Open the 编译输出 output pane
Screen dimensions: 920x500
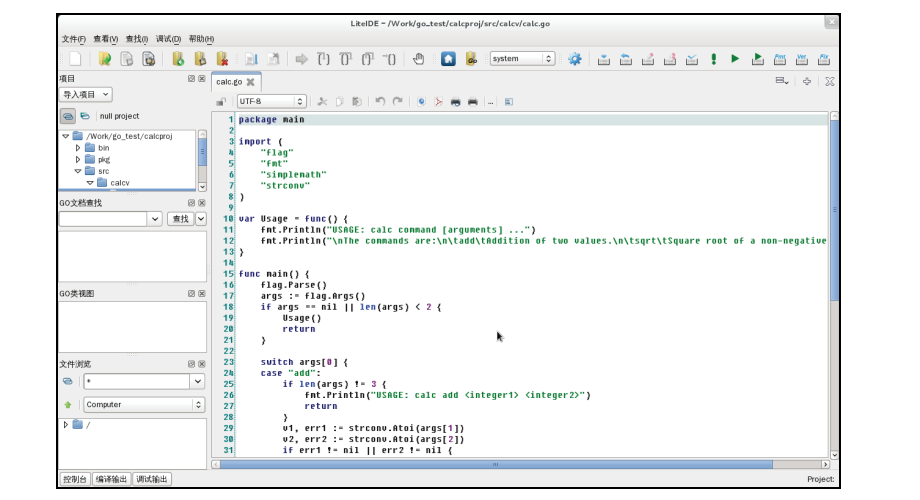click(x=111, y=479)
